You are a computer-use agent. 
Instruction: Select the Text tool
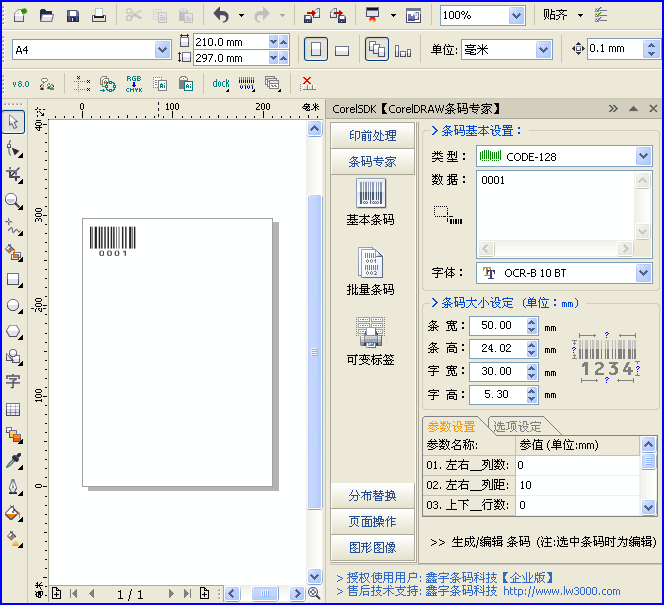point(13,381)
